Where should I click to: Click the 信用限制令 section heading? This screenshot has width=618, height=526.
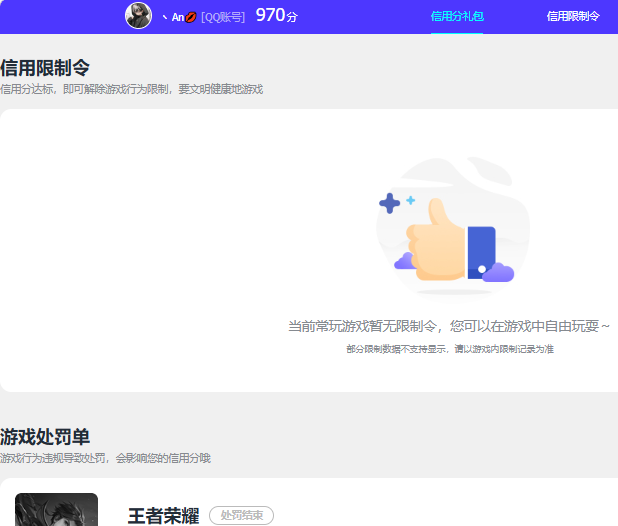(45, 68)
